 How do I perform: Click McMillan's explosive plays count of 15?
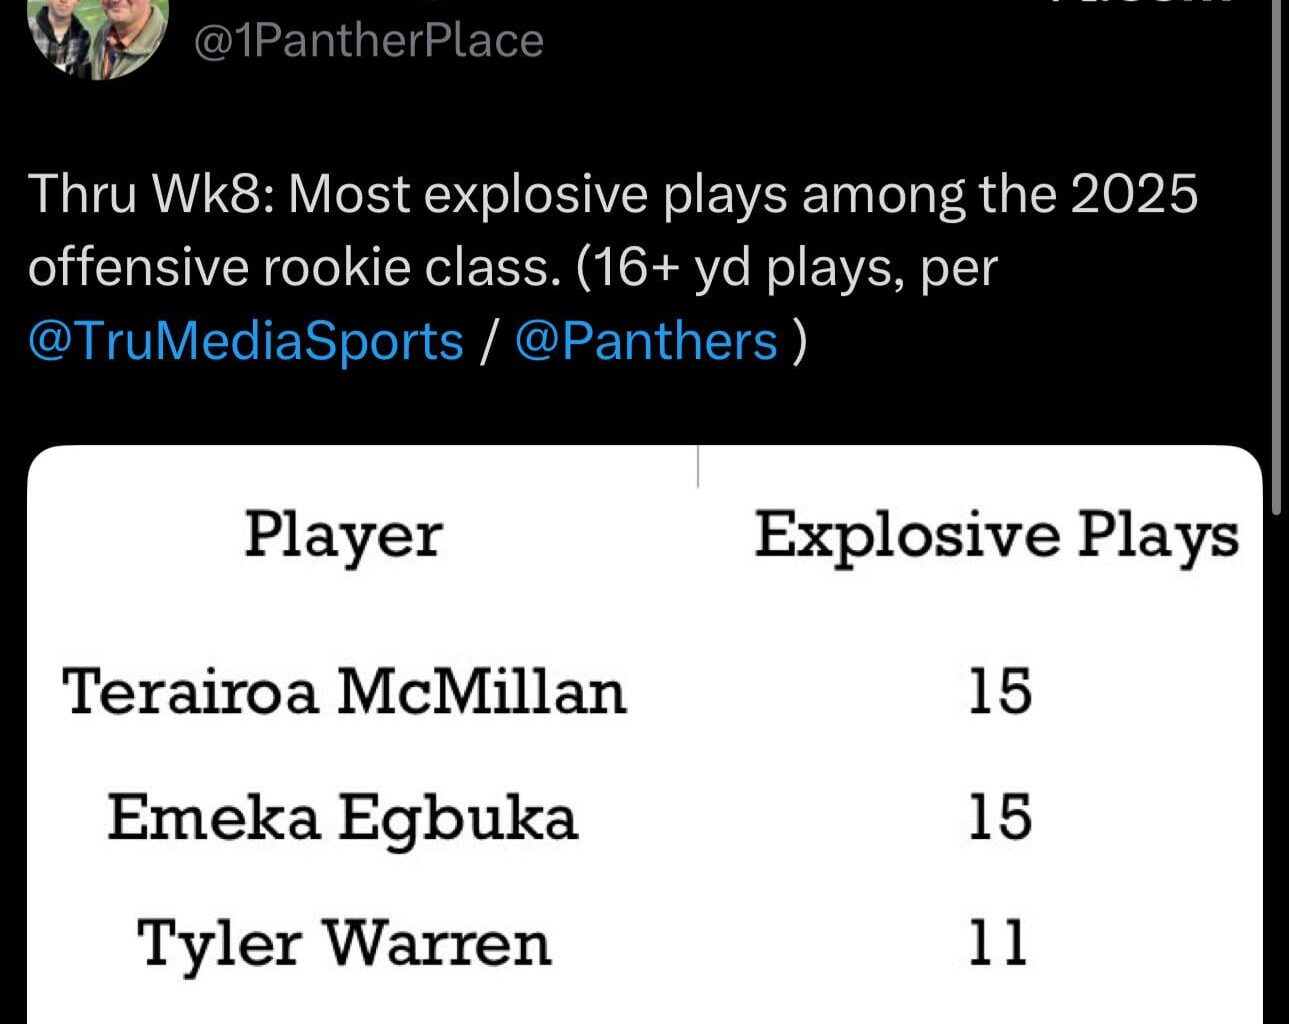coord(999,690)
